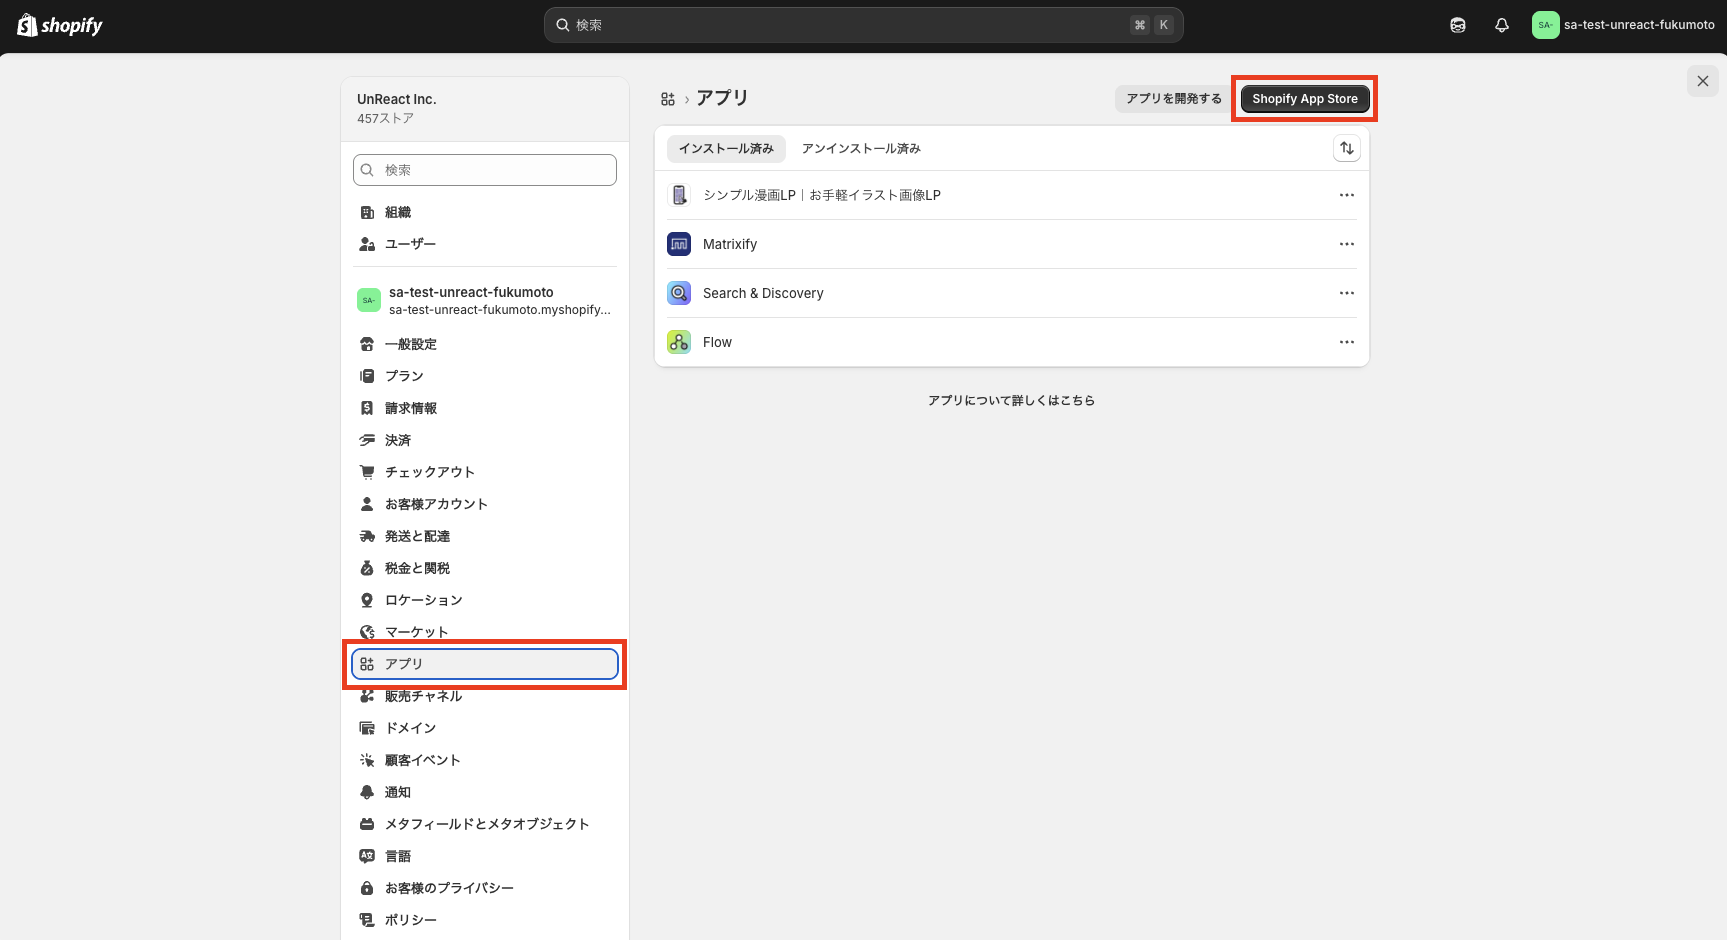Screen dimensions: 1727x940
Task: Open the Flow app name
Action: click(717, 342)
